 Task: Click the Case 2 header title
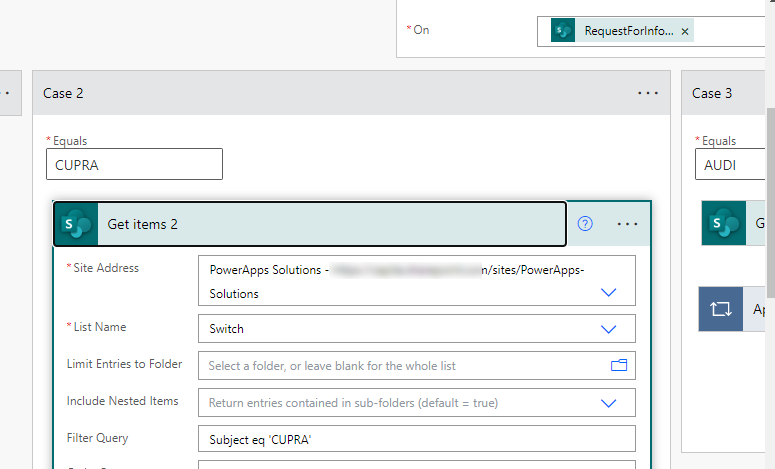(x=63, y=93)
